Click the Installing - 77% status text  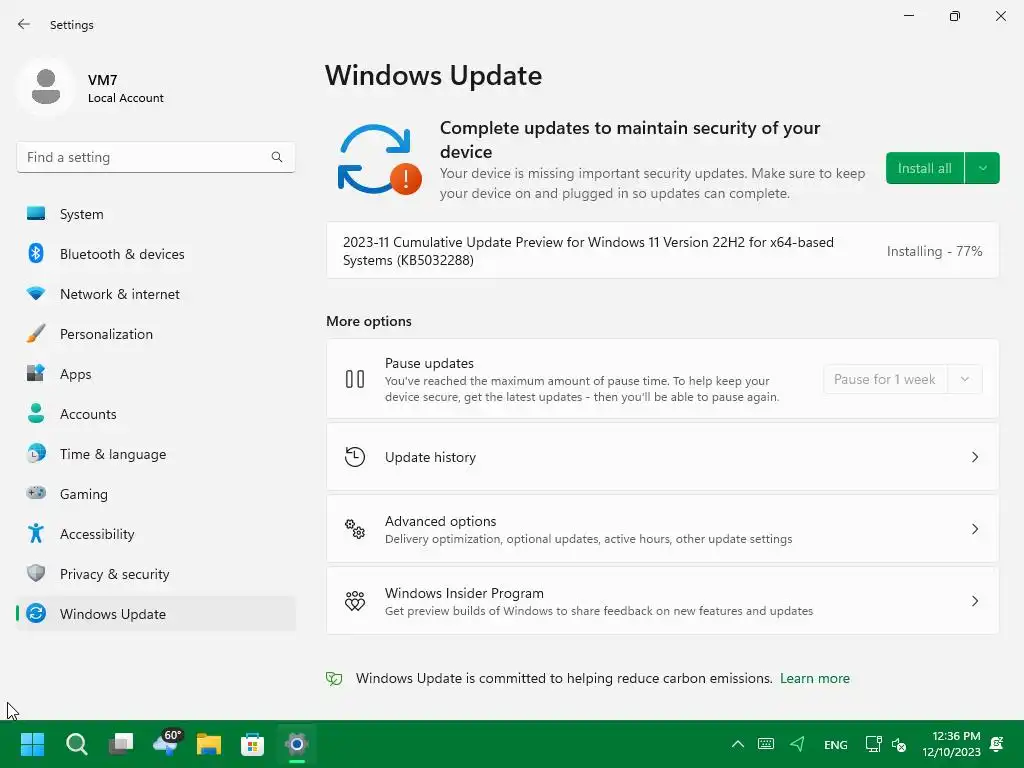coord(934,251)
